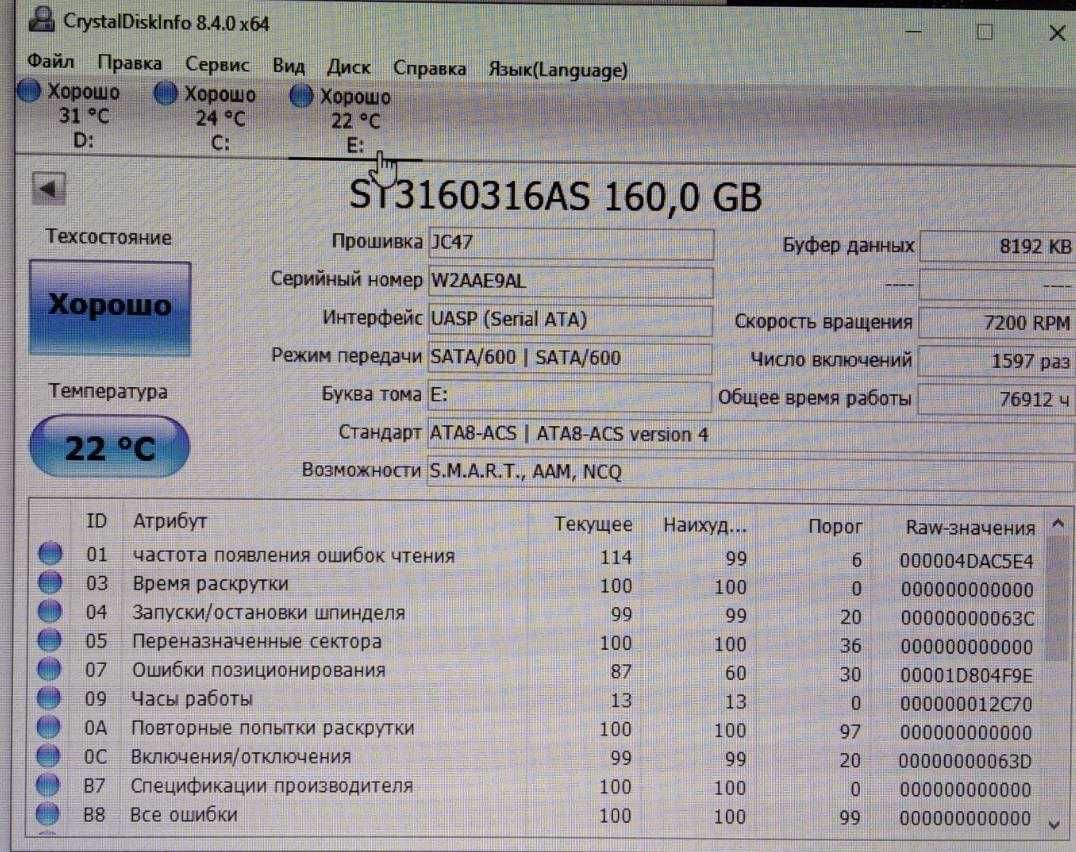Click the Текущее column header
The image size is (1076, 852).
click(593, 524)
